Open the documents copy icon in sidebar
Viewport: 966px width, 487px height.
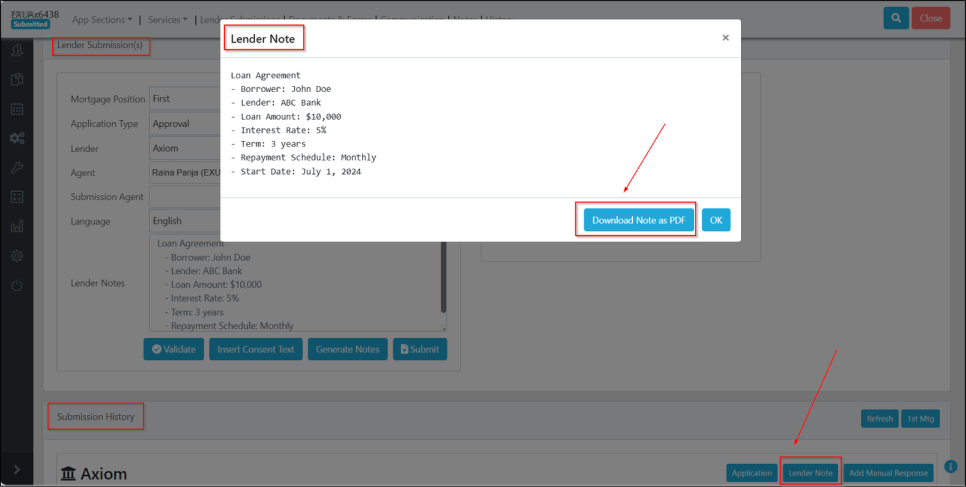[x=17, y=79]
